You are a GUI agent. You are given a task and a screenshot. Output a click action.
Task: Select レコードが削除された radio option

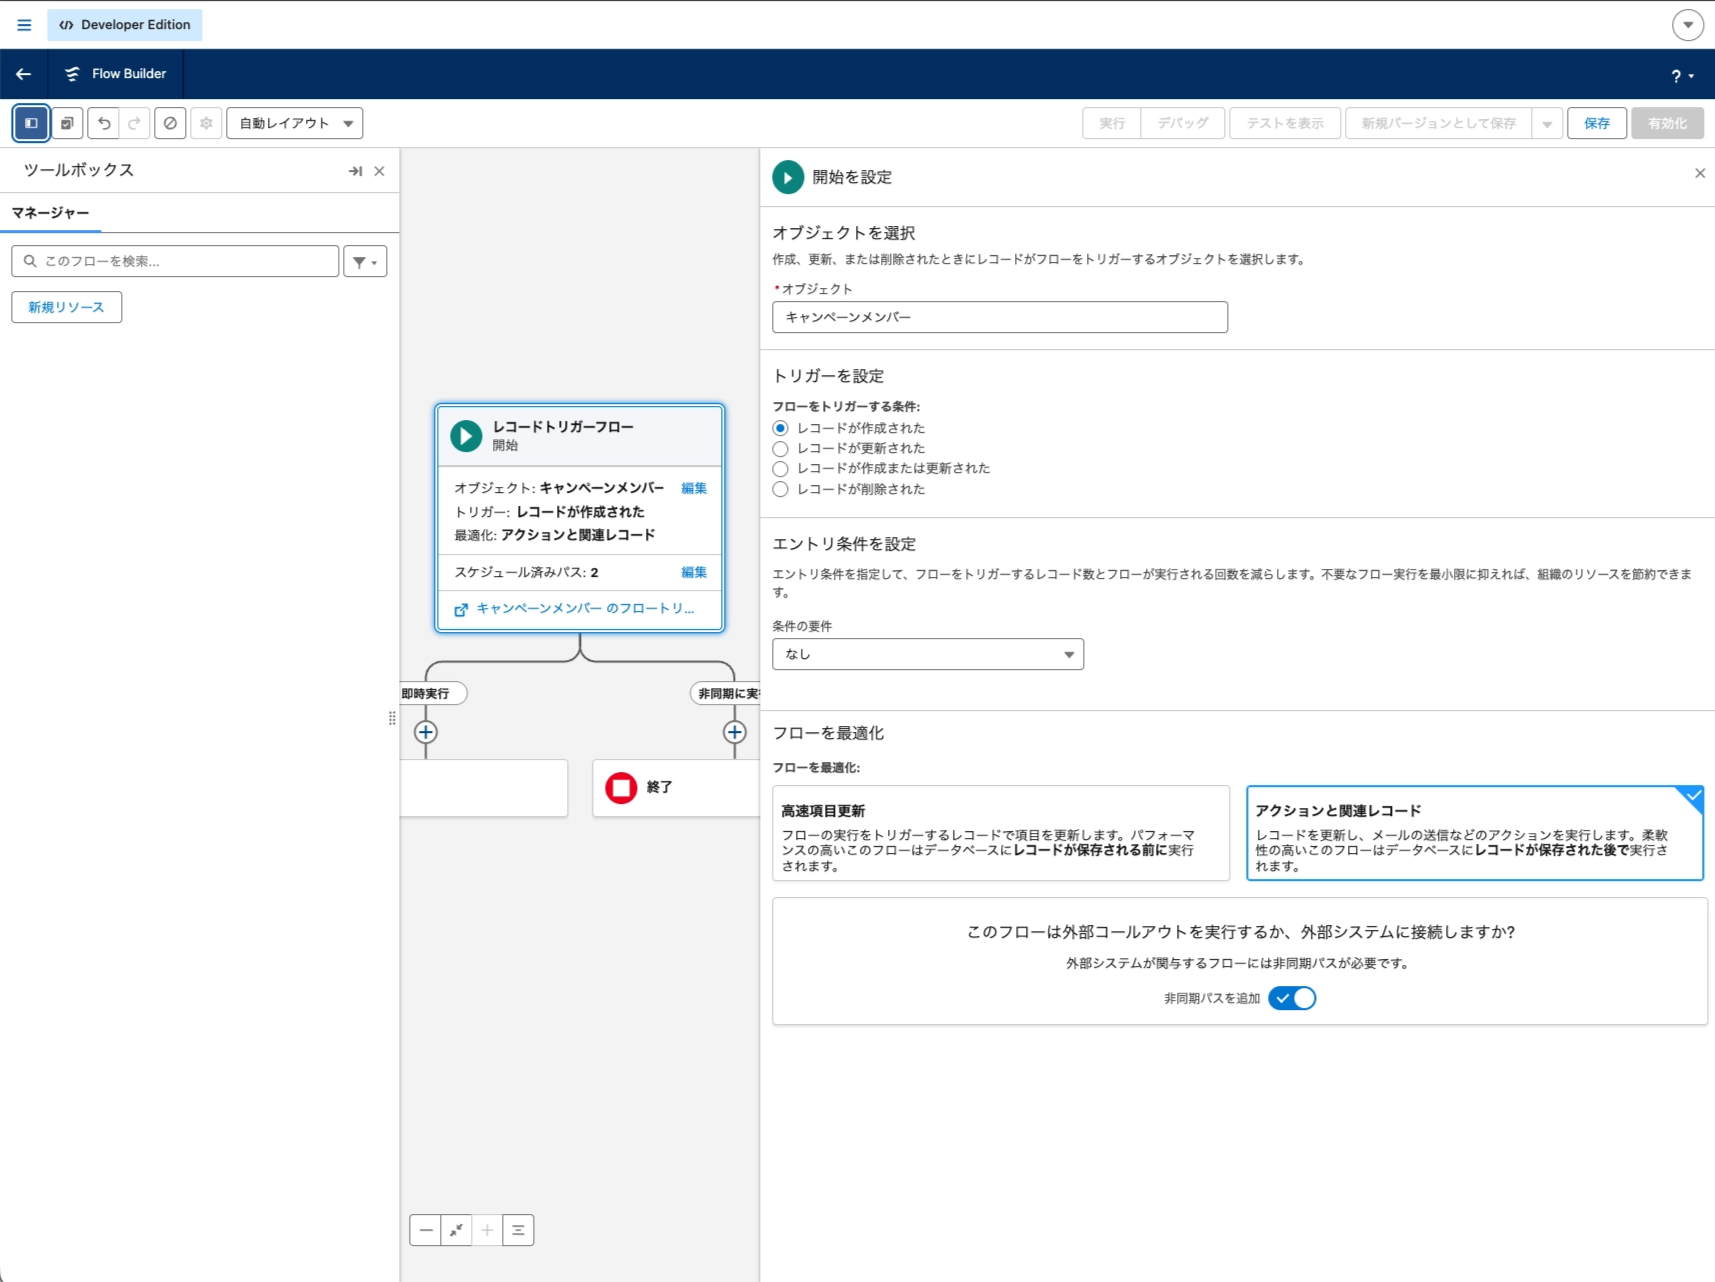click(x=781, y=489)
